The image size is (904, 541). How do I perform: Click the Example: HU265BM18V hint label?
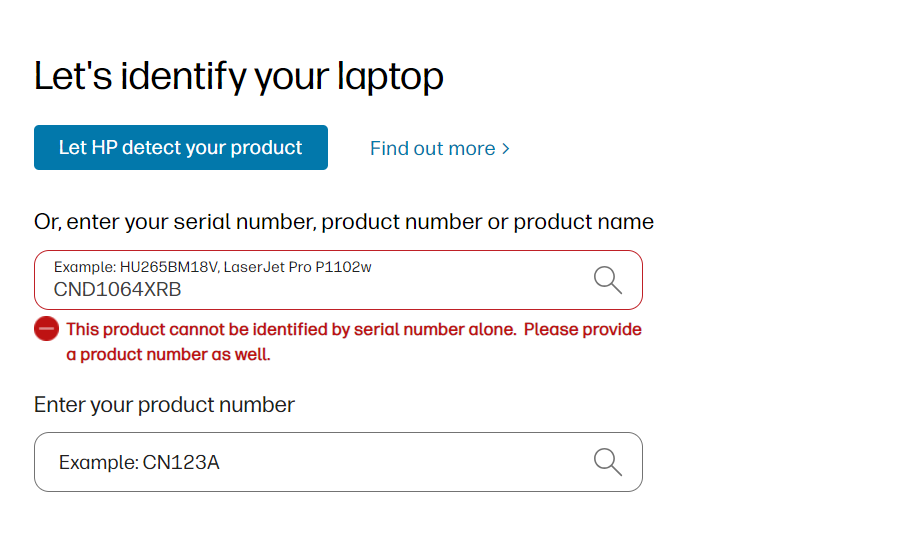coord(135,267)
